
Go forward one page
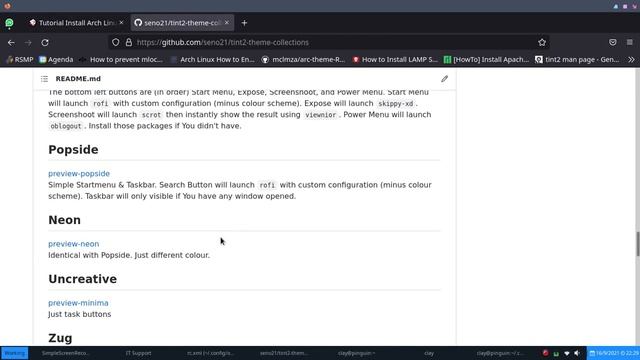click(x=28, y=42)
